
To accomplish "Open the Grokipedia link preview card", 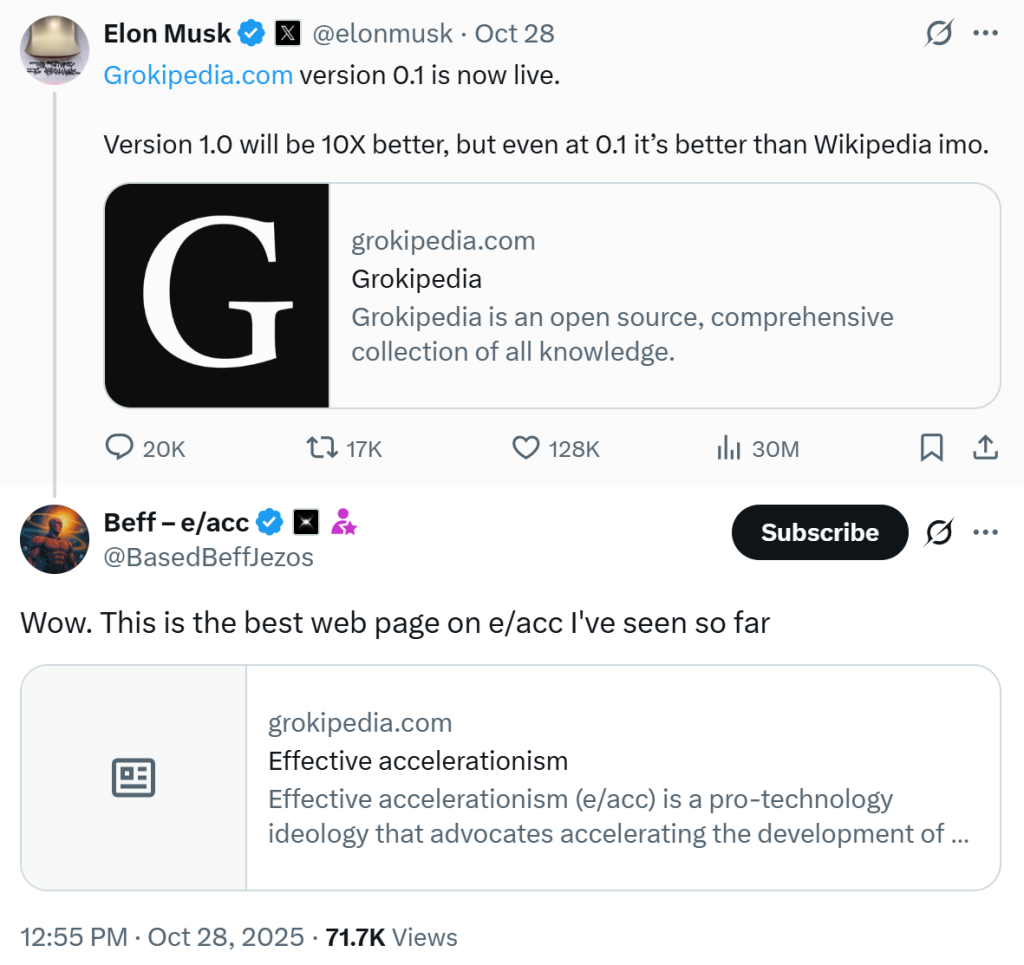I will (552, 296).
